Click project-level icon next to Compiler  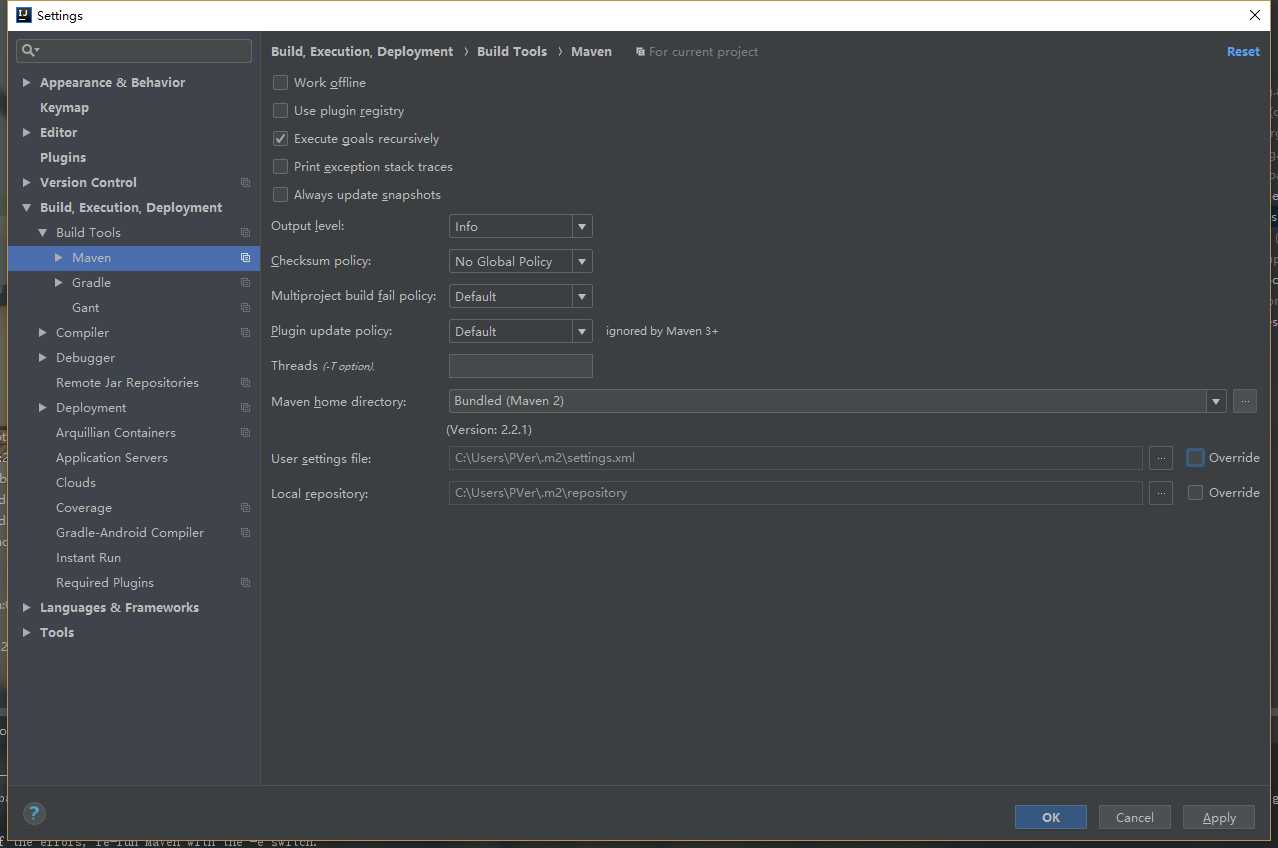[245, 332]
